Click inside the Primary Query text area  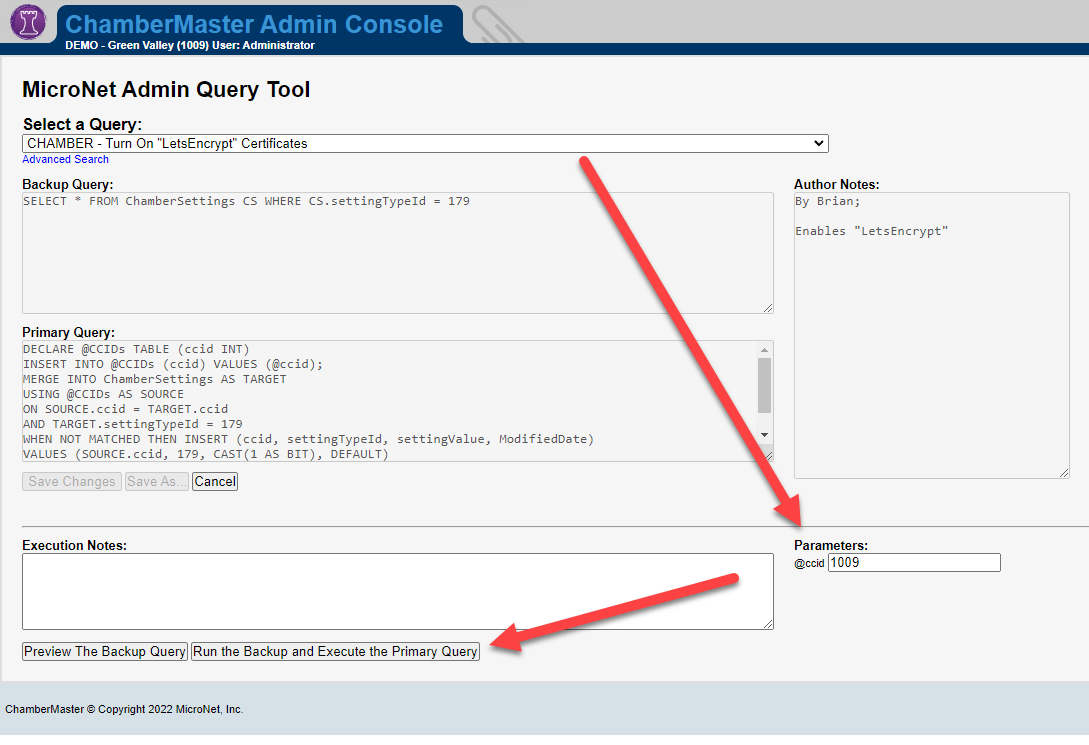coord(390,401)
